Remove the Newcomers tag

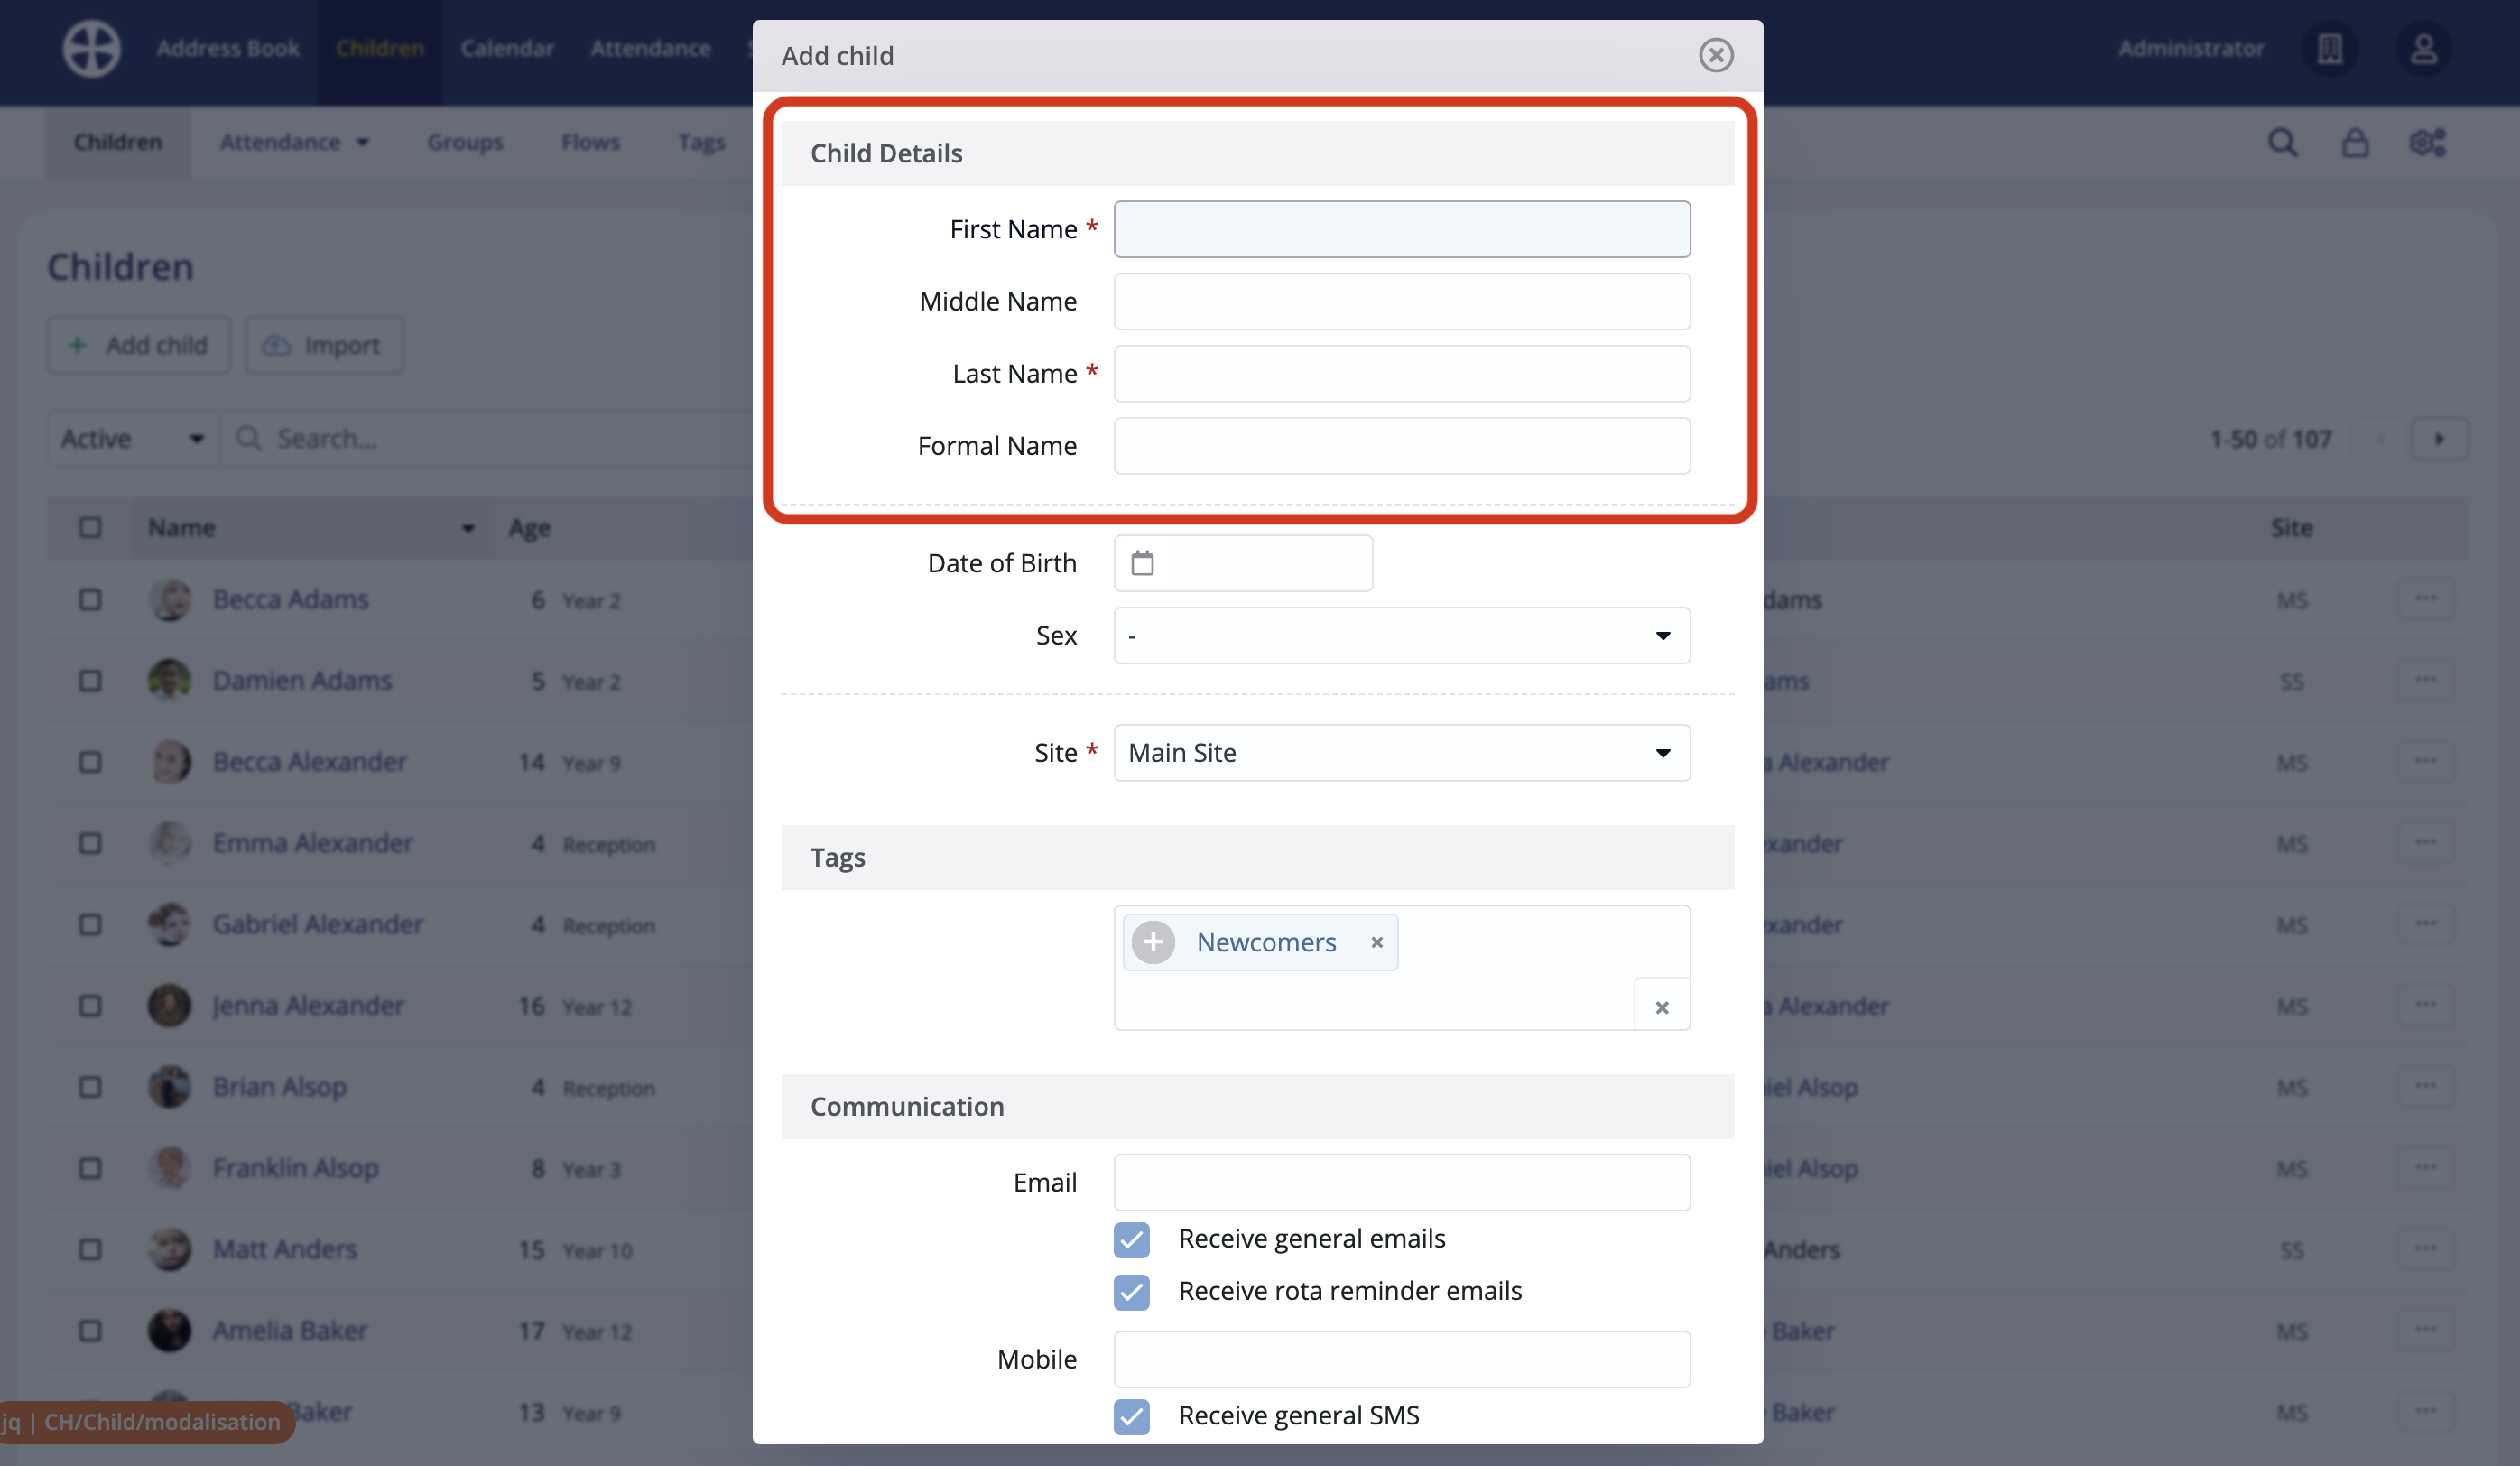tap(1377, 942)
